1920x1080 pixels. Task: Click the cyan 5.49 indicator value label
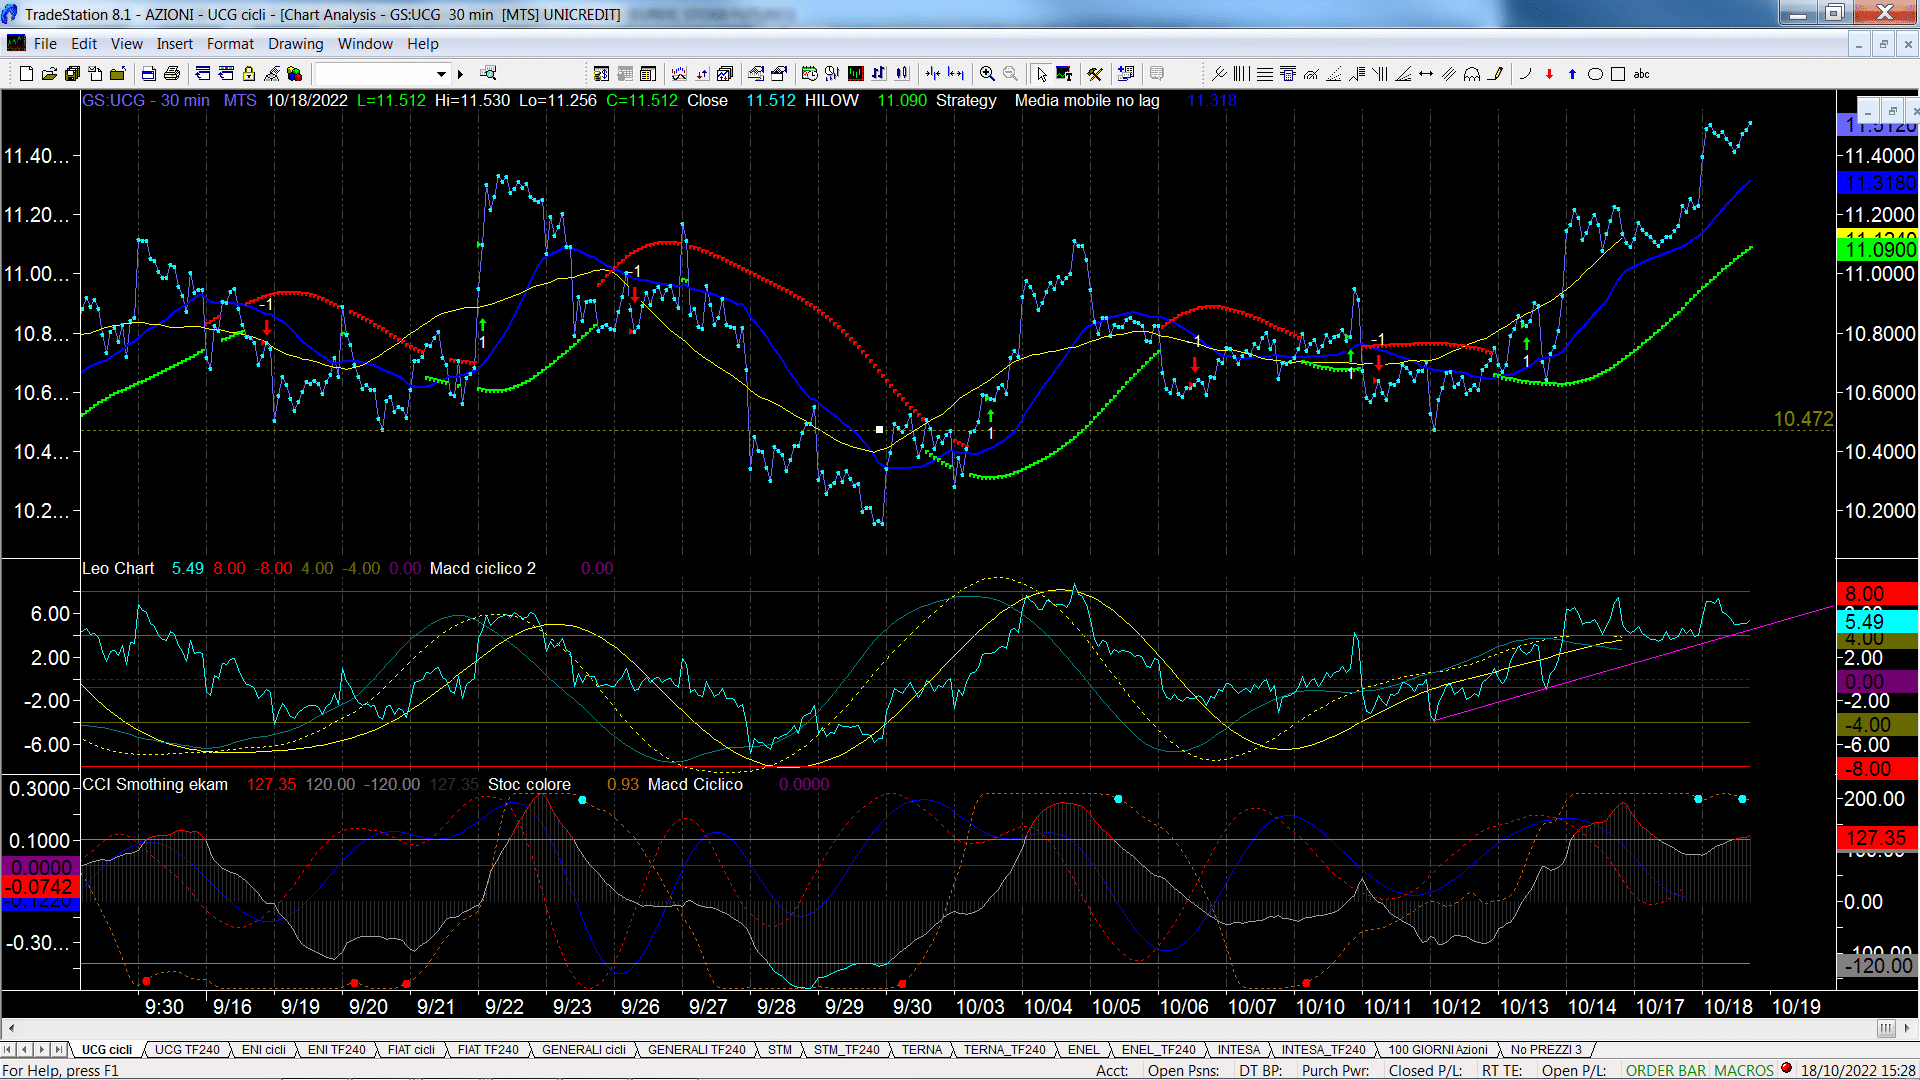coord(1878,622)
